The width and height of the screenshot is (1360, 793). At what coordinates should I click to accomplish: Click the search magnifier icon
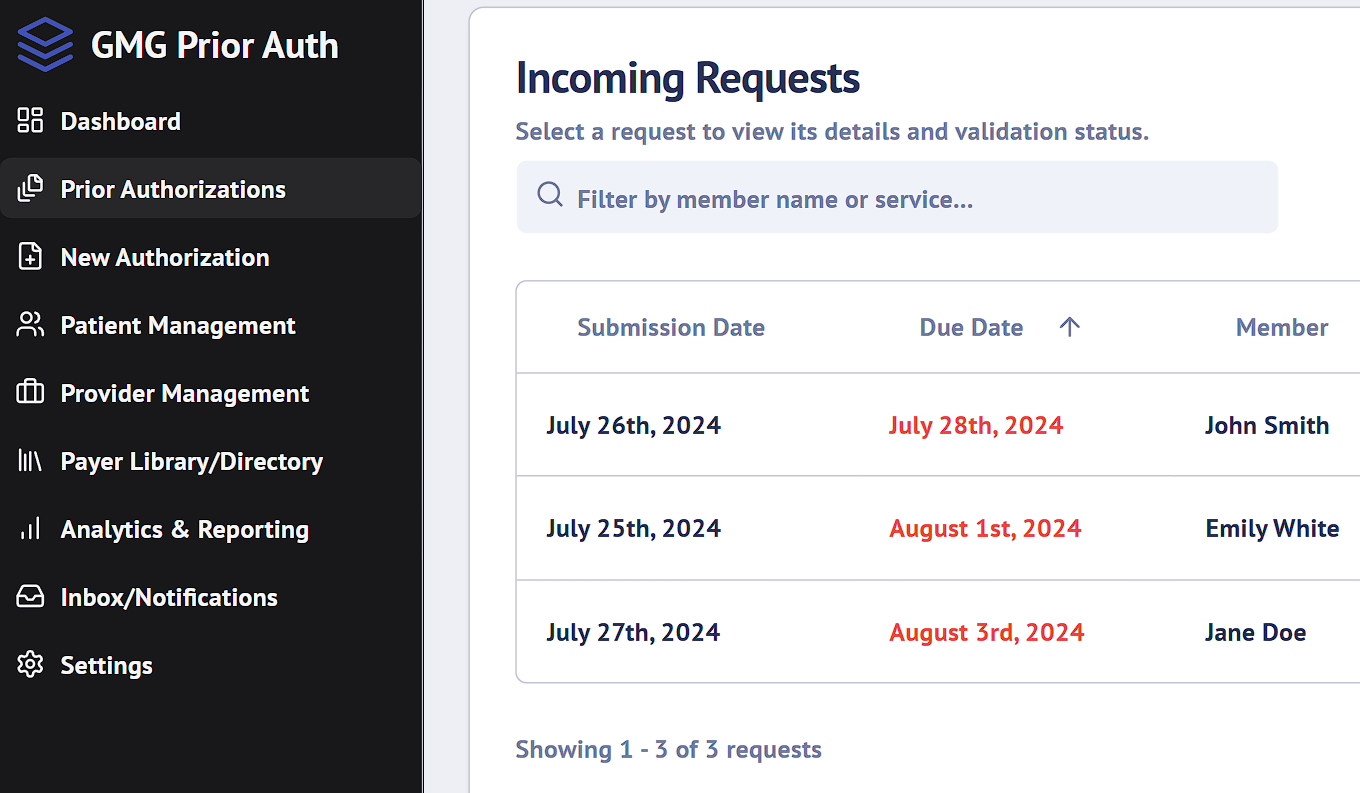pyautogui.click(x=550, y=195)
